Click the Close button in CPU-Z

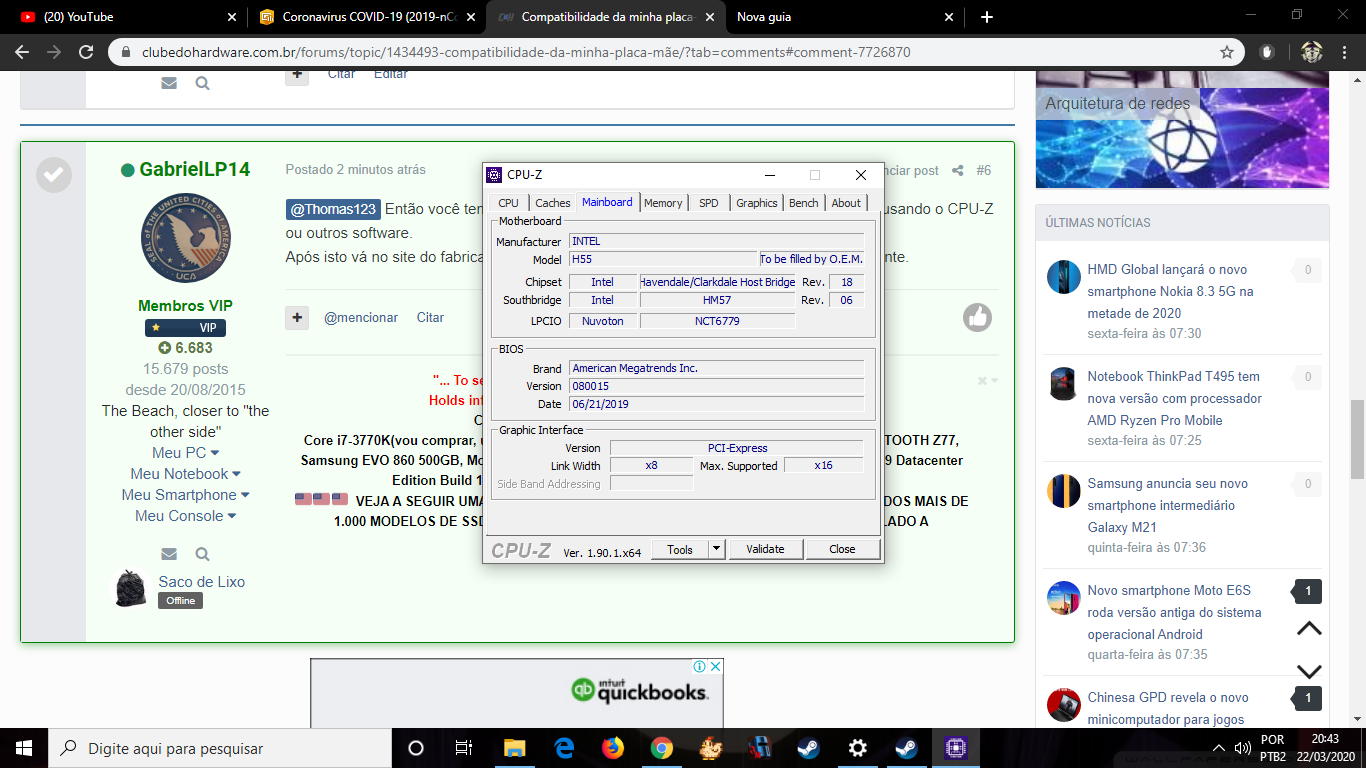tap(842, 549)
